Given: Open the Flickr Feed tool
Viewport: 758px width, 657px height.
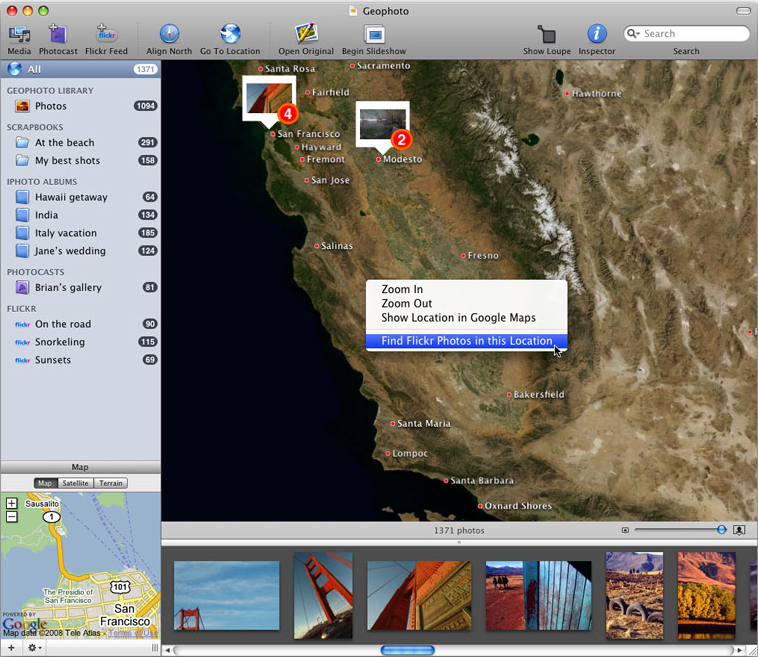Looking at the screenshot, I should click(x=106, y=36).
